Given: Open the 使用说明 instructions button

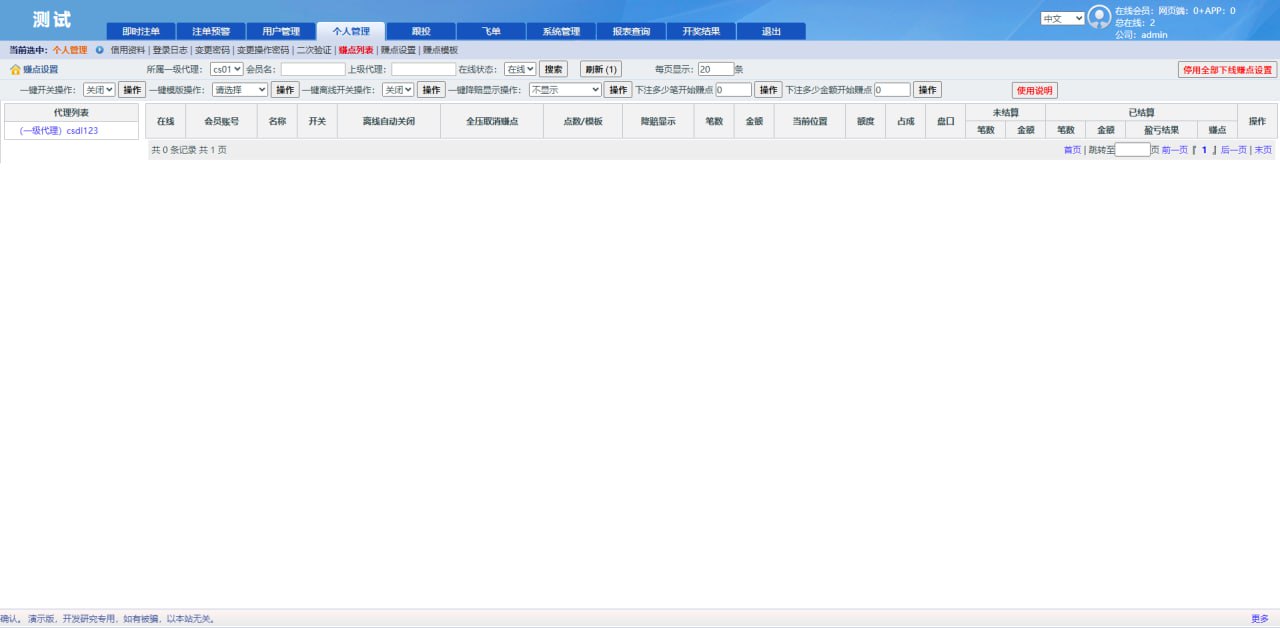Looking at the screenshot, I should click(x=1034, y=90).
